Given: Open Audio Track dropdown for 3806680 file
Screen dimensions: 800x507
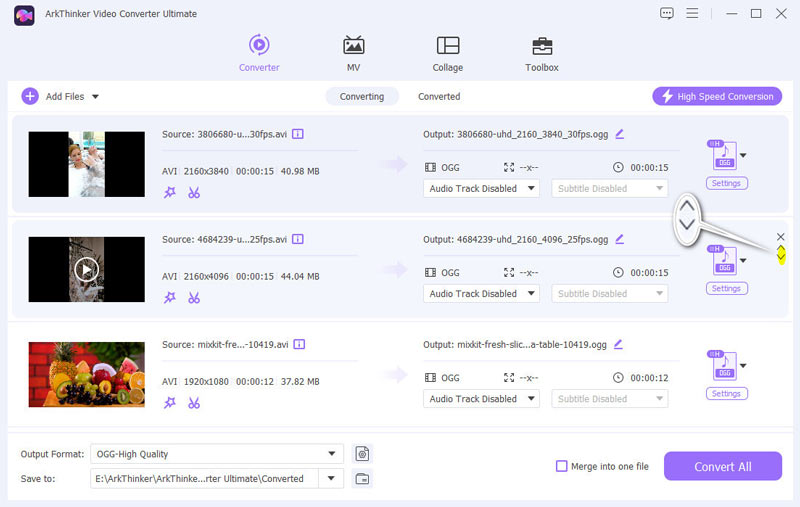Looking at the screenshot, I should point(481,188).
